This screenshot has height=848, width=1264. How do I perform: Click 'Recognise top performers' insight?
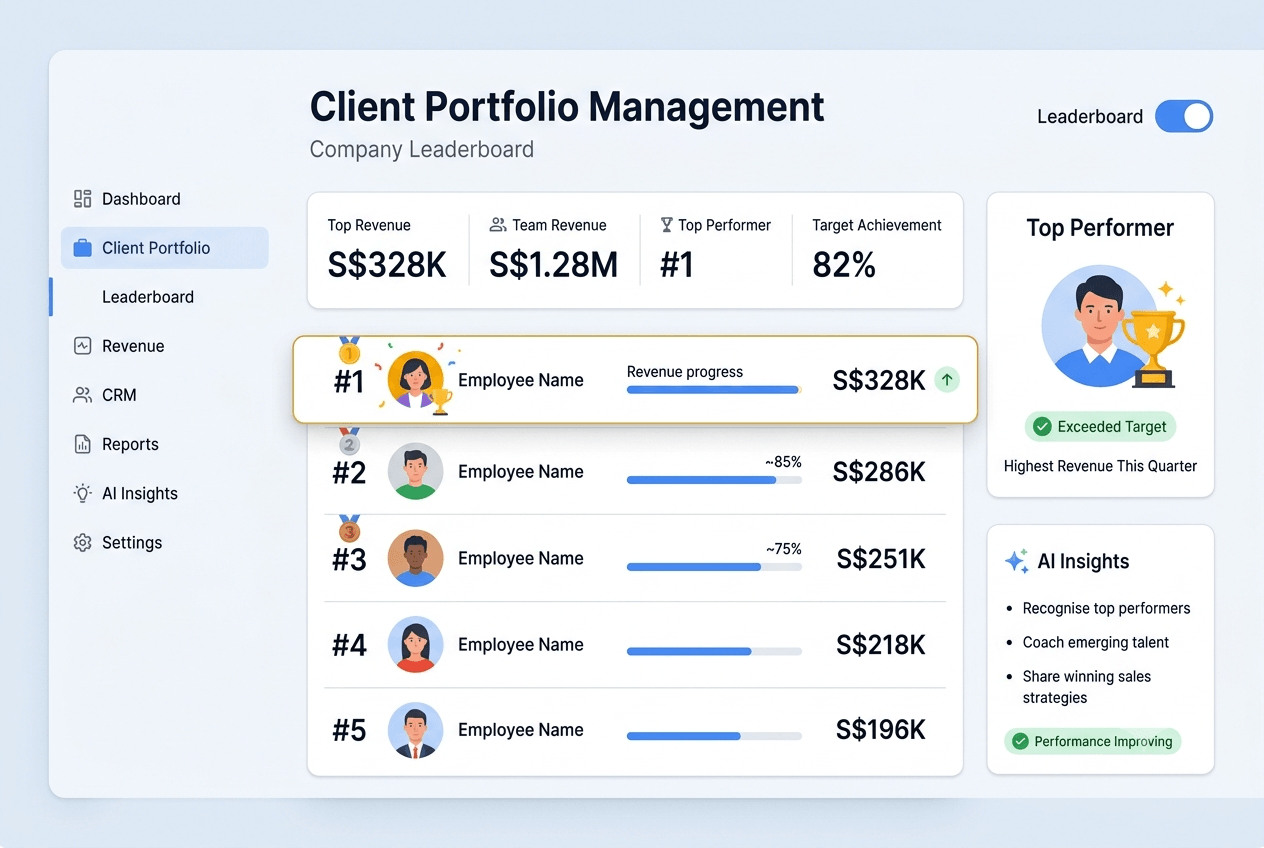pyautogui.click(x=1106, y=608)
